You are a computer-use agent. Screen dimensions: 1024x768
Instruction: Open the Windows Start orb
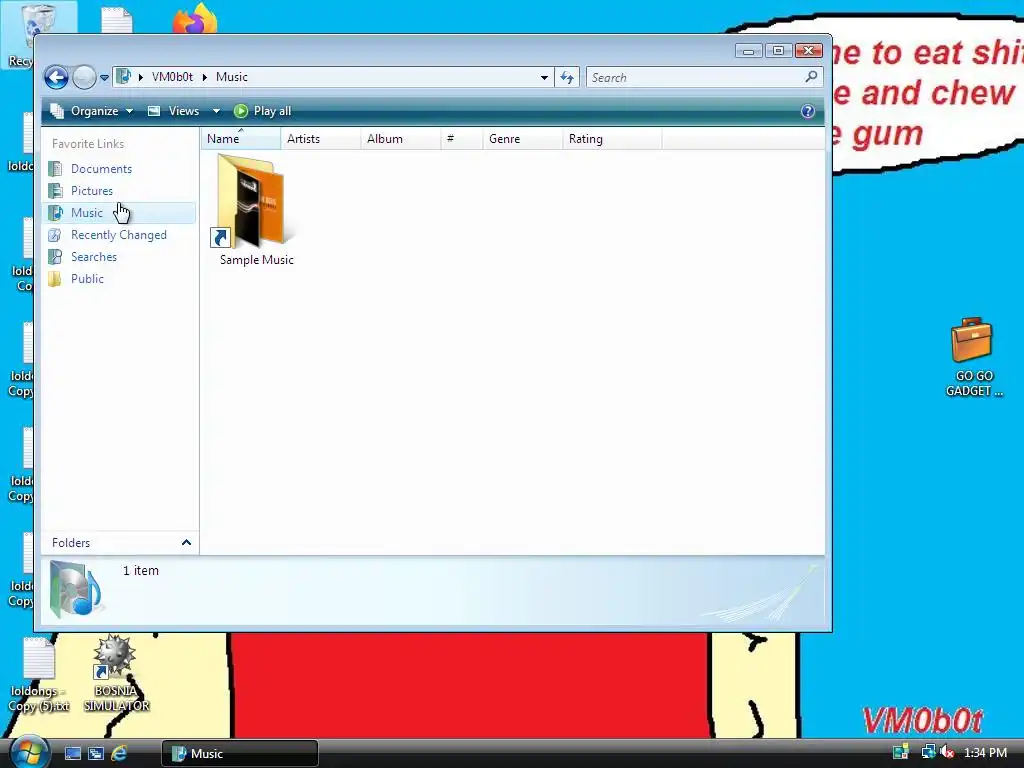pos(29,752)
